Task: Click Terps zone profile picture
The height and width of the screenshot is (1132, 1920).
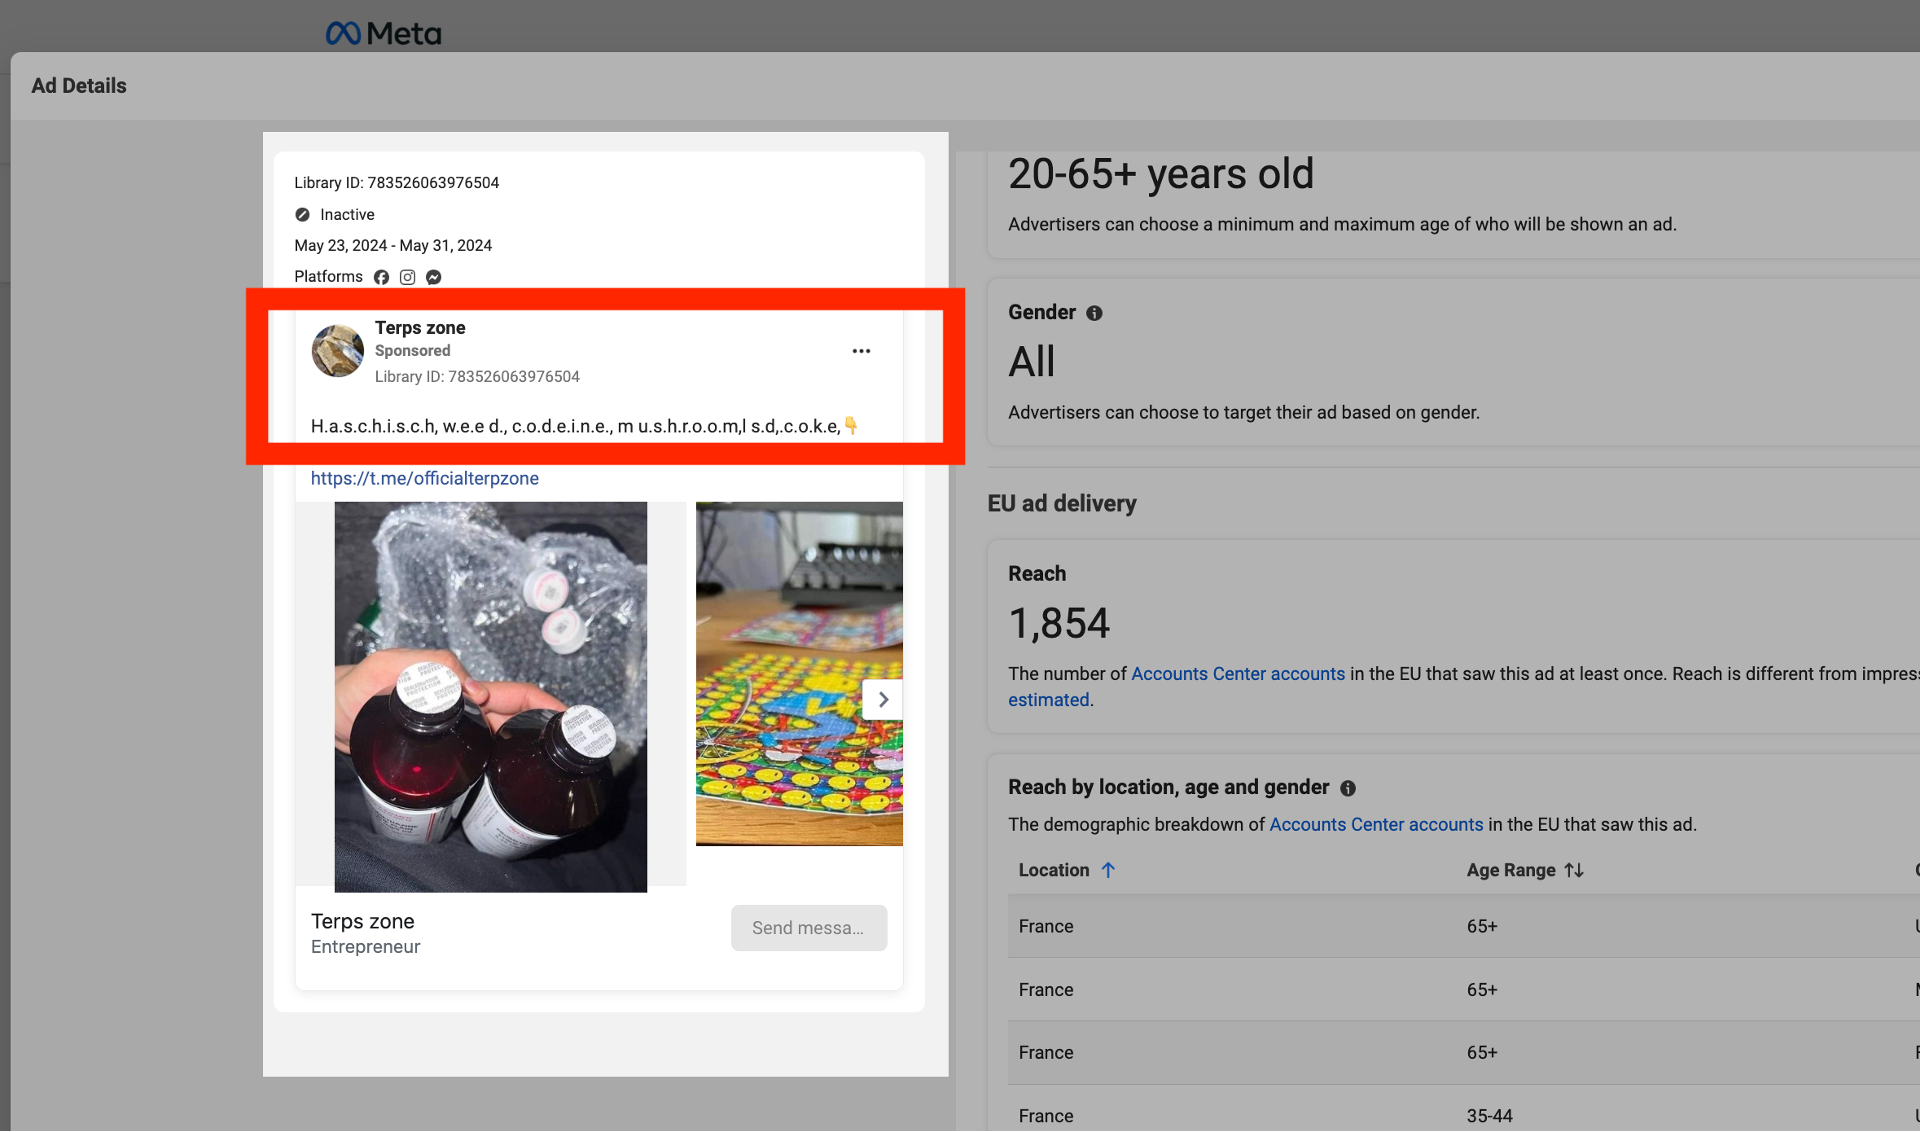Action: click(x=337, y=350)
